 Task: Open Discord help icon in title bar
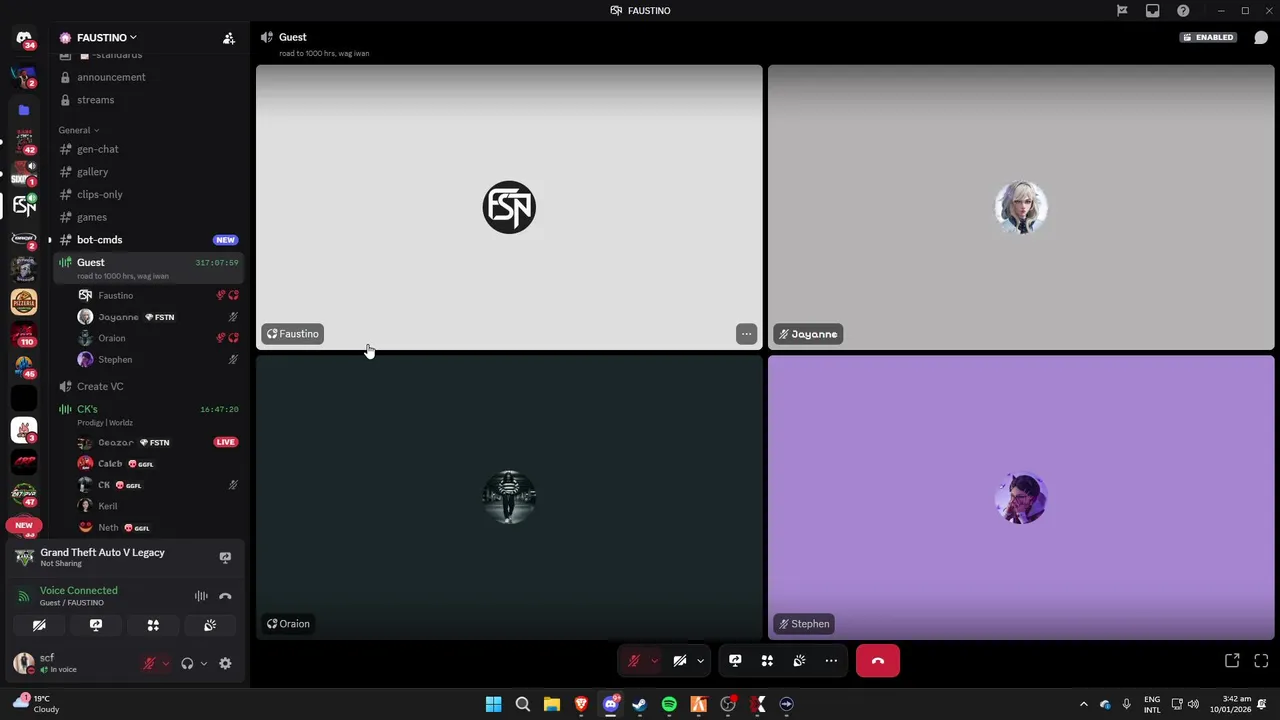(x=1183, y=11)
